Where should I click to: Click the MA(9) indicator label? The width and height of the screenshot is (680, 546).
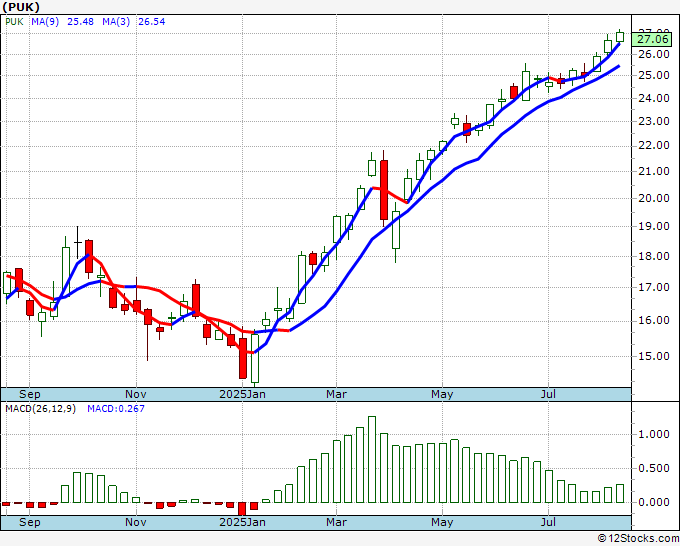[x=45, y=22]
